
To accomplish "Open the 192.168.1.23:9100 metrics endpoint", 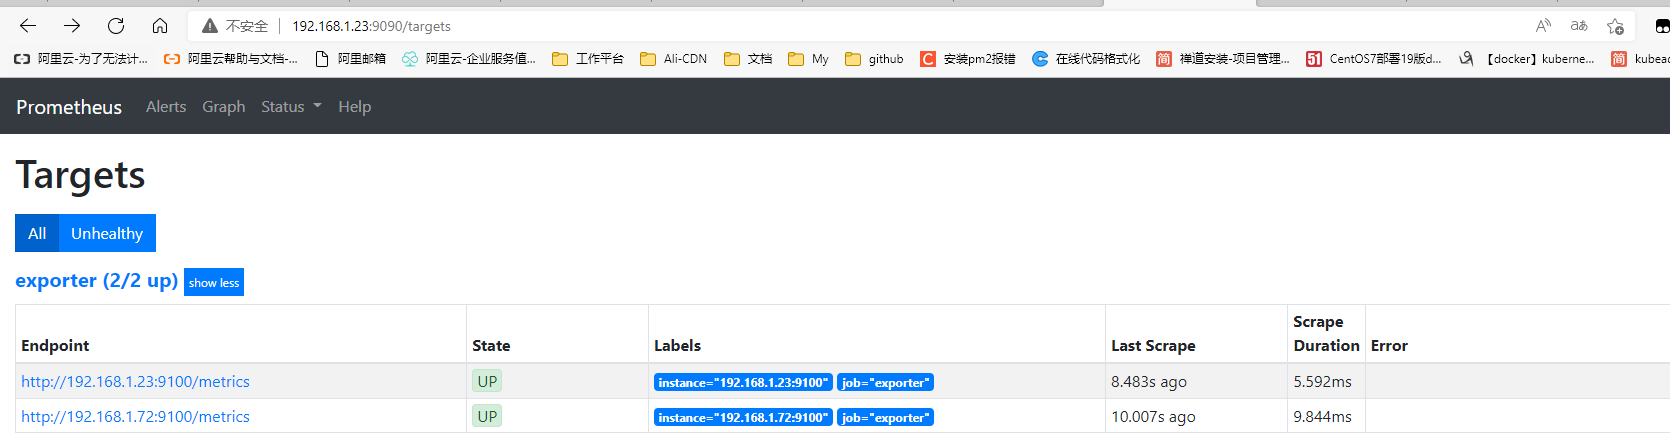I will click(135, 382).
